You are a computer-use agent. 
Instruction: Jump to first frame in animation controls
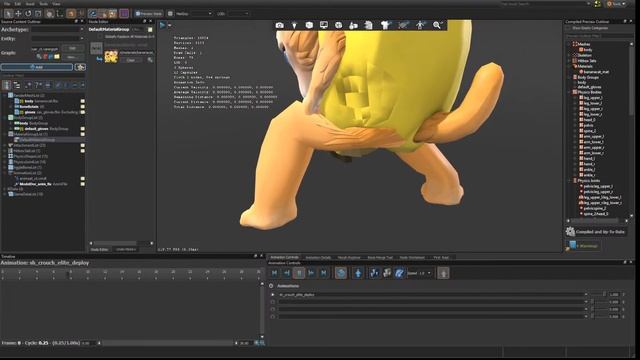tap(274, 273)
